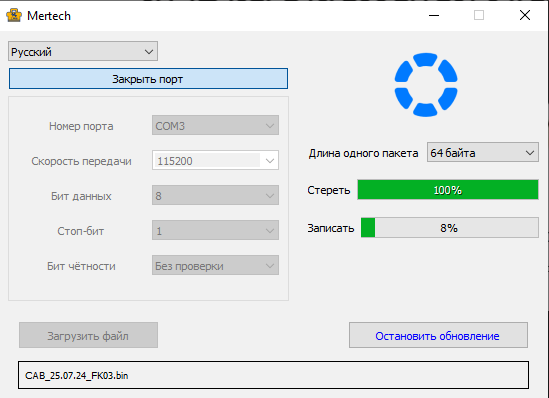549x398 pixels.
Task: Click the Загрузить файл button
Action: (88, 335)
